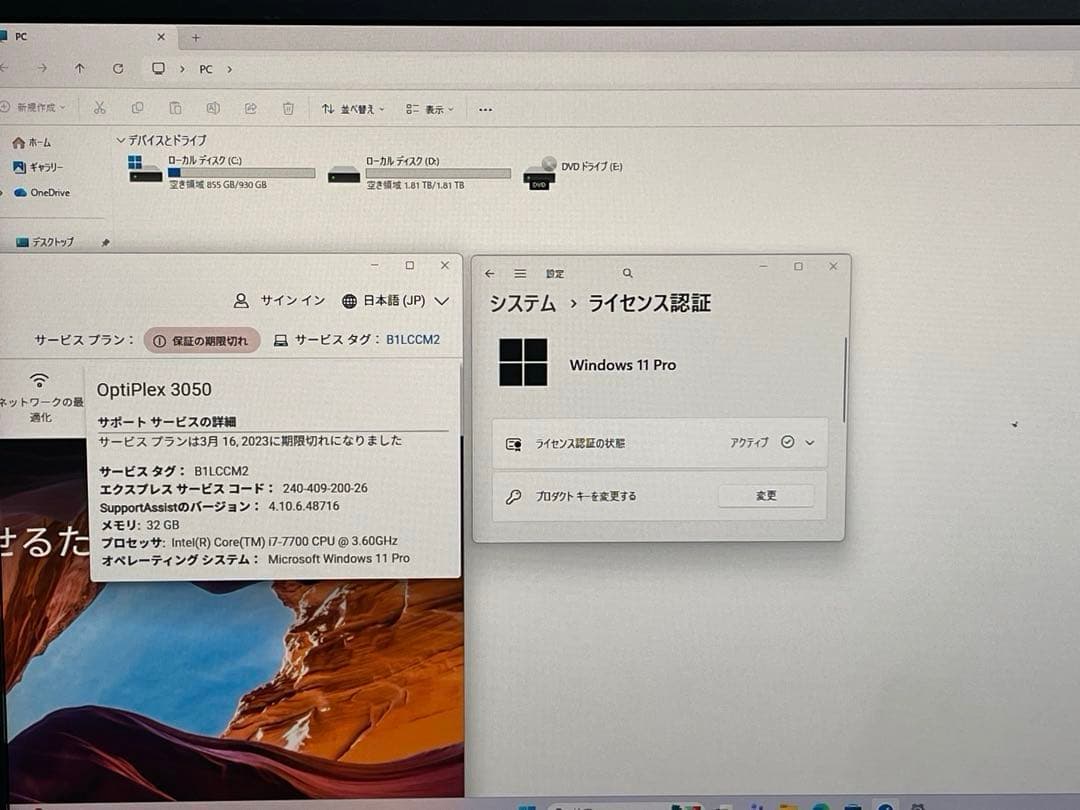
Task: Click エクスプレス サービス コード value 240-409-200-26
Action: coord(324,488)
